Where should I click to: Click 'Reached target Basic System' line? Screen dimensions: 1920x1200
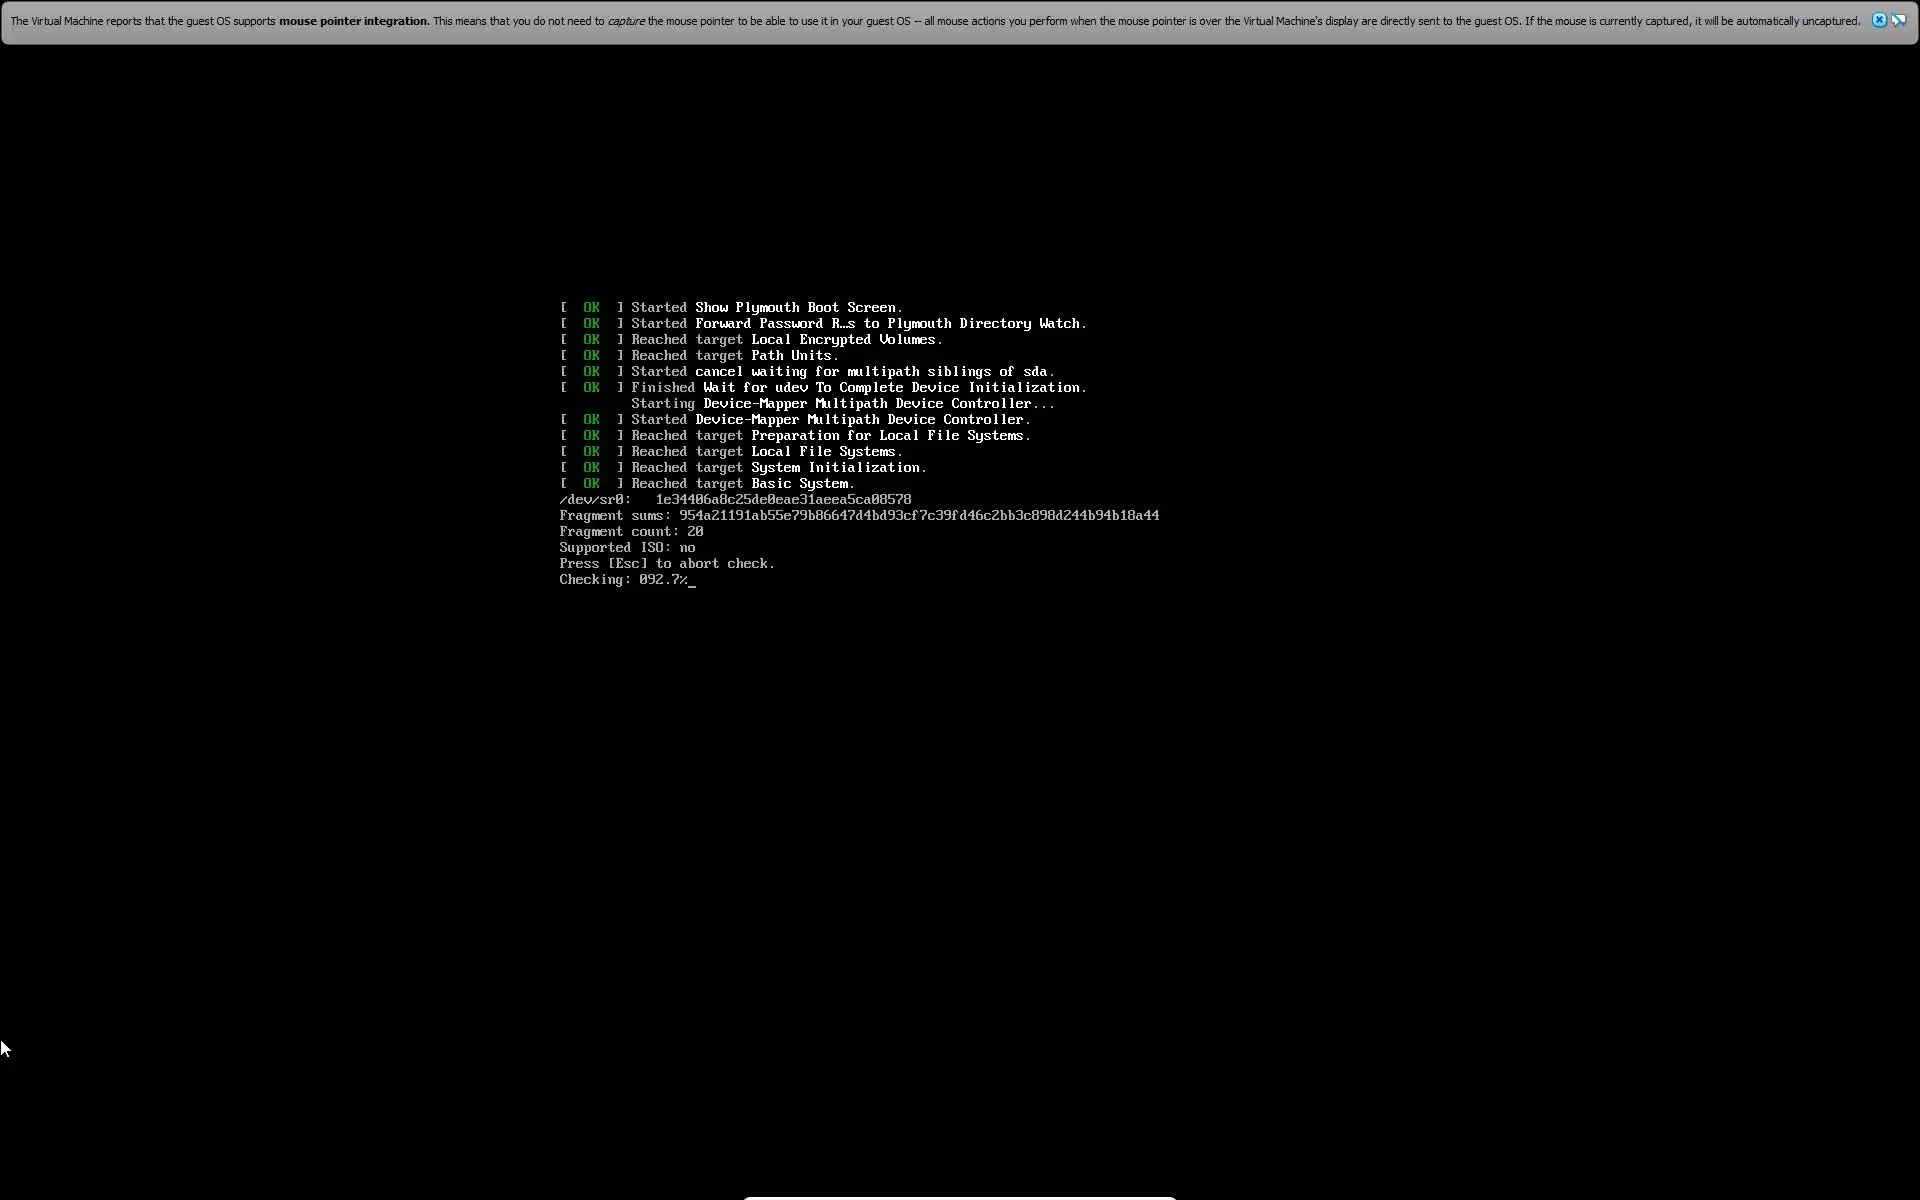[742, 484]
